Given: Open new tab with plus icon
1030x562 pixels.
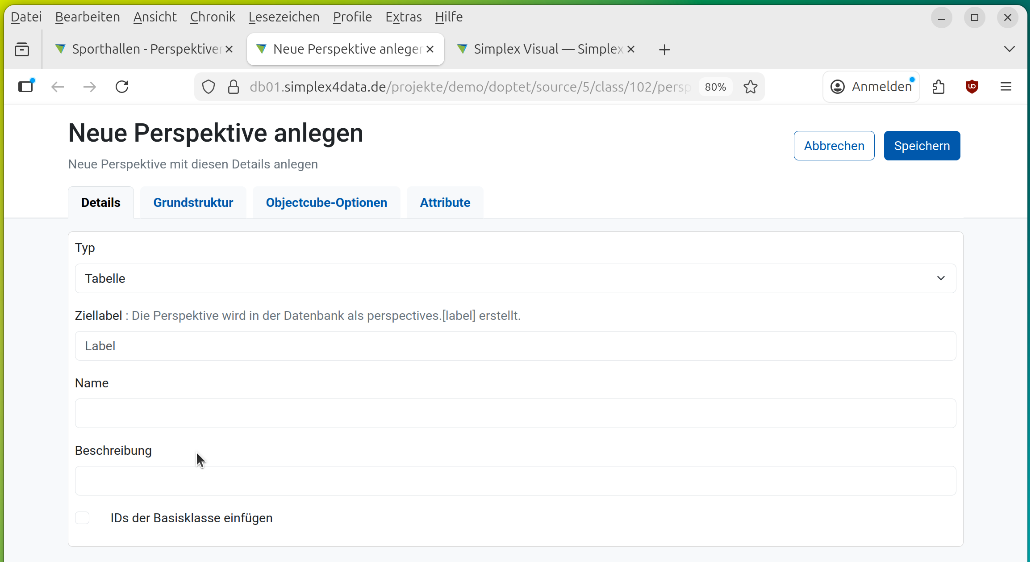Looking at the screenshot, I should [664, 49].
